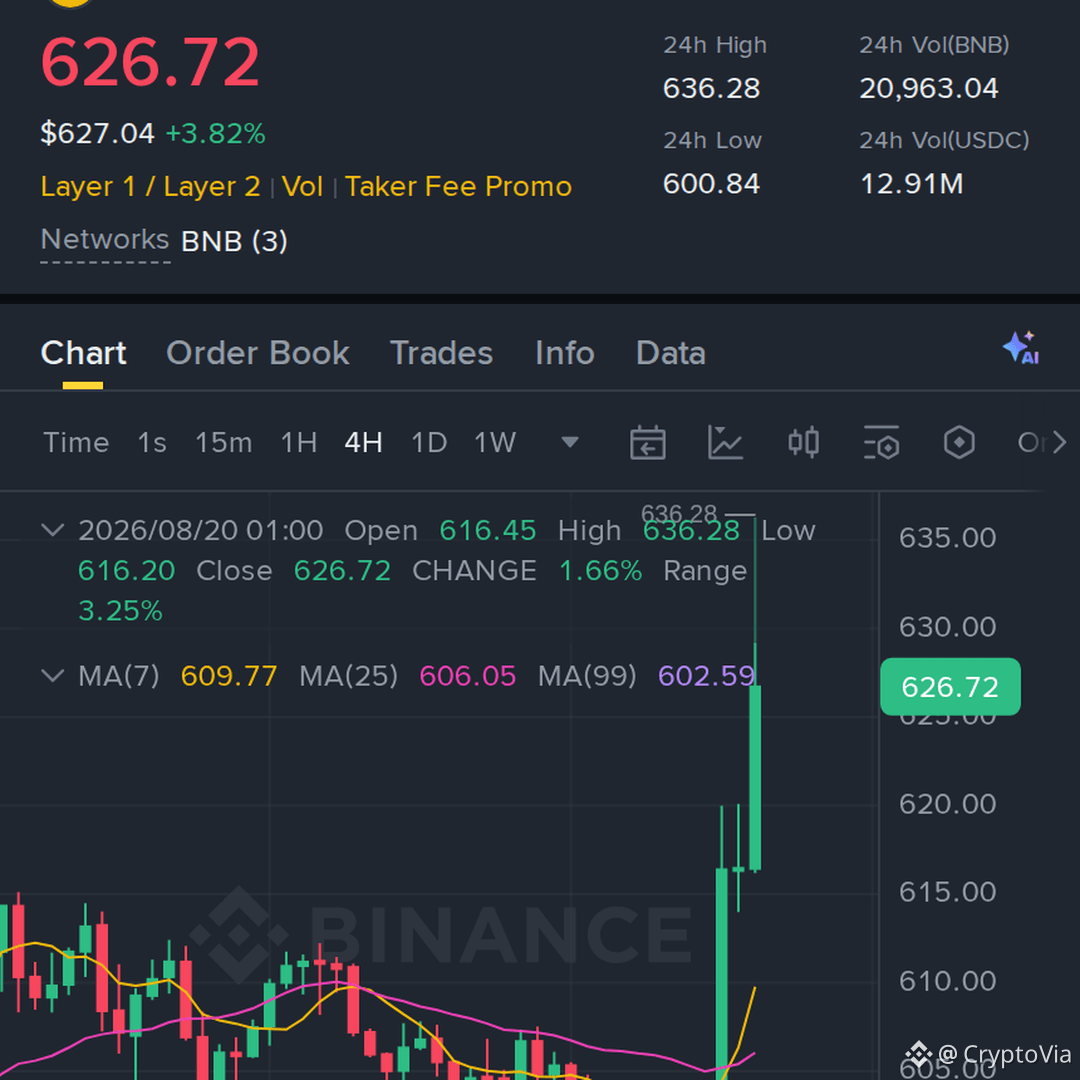Image resolution: width=1080 pixels, height=1080 pixels.
Task: Click the Close value 626.72
Action: (342, 570)
